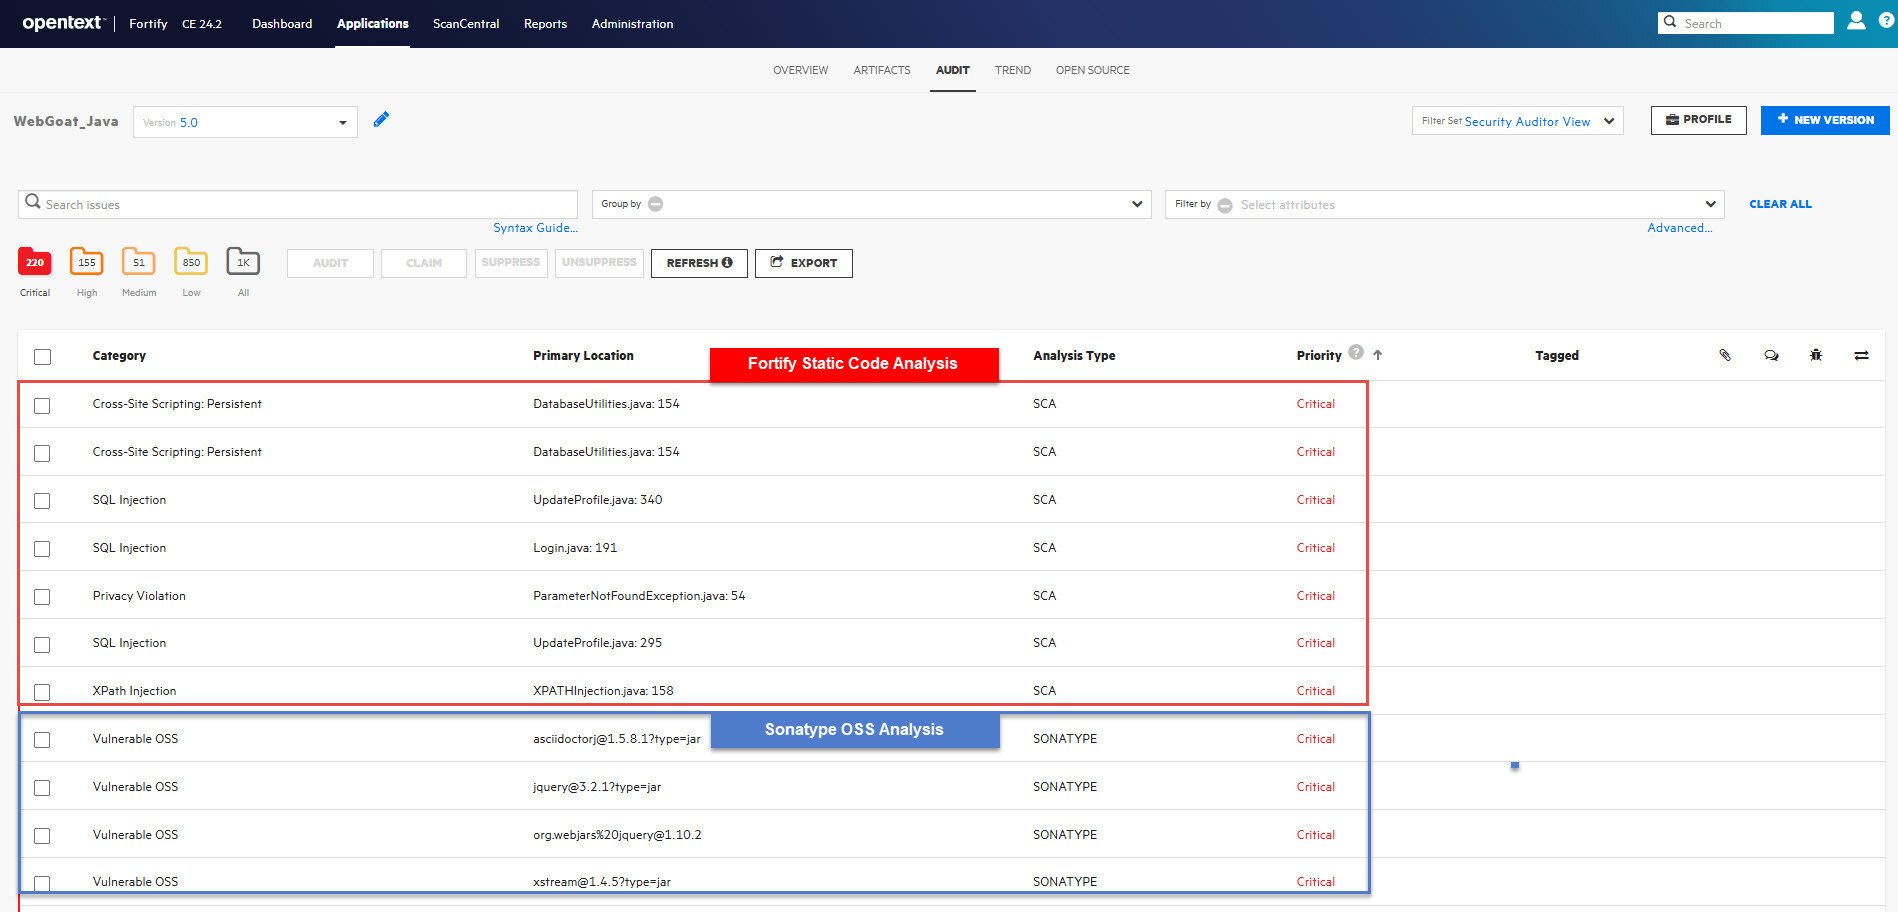Open the Group by dropdown
Viewport: 1898px width, 912px height.
pyautogui.click(x=1136, y=204)
